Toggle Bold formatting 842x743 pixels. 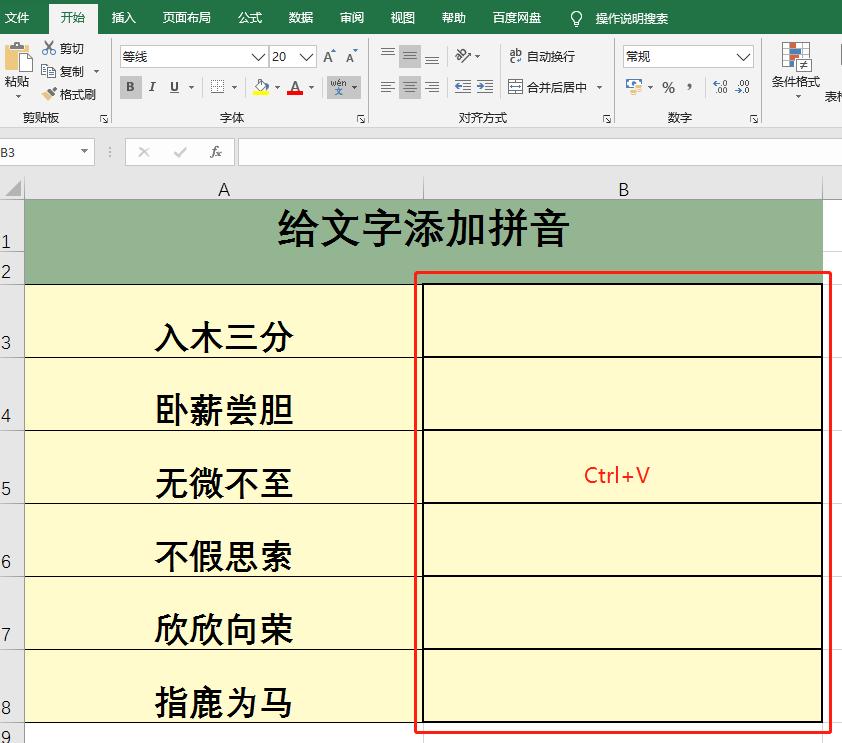(x=130, y=87)
